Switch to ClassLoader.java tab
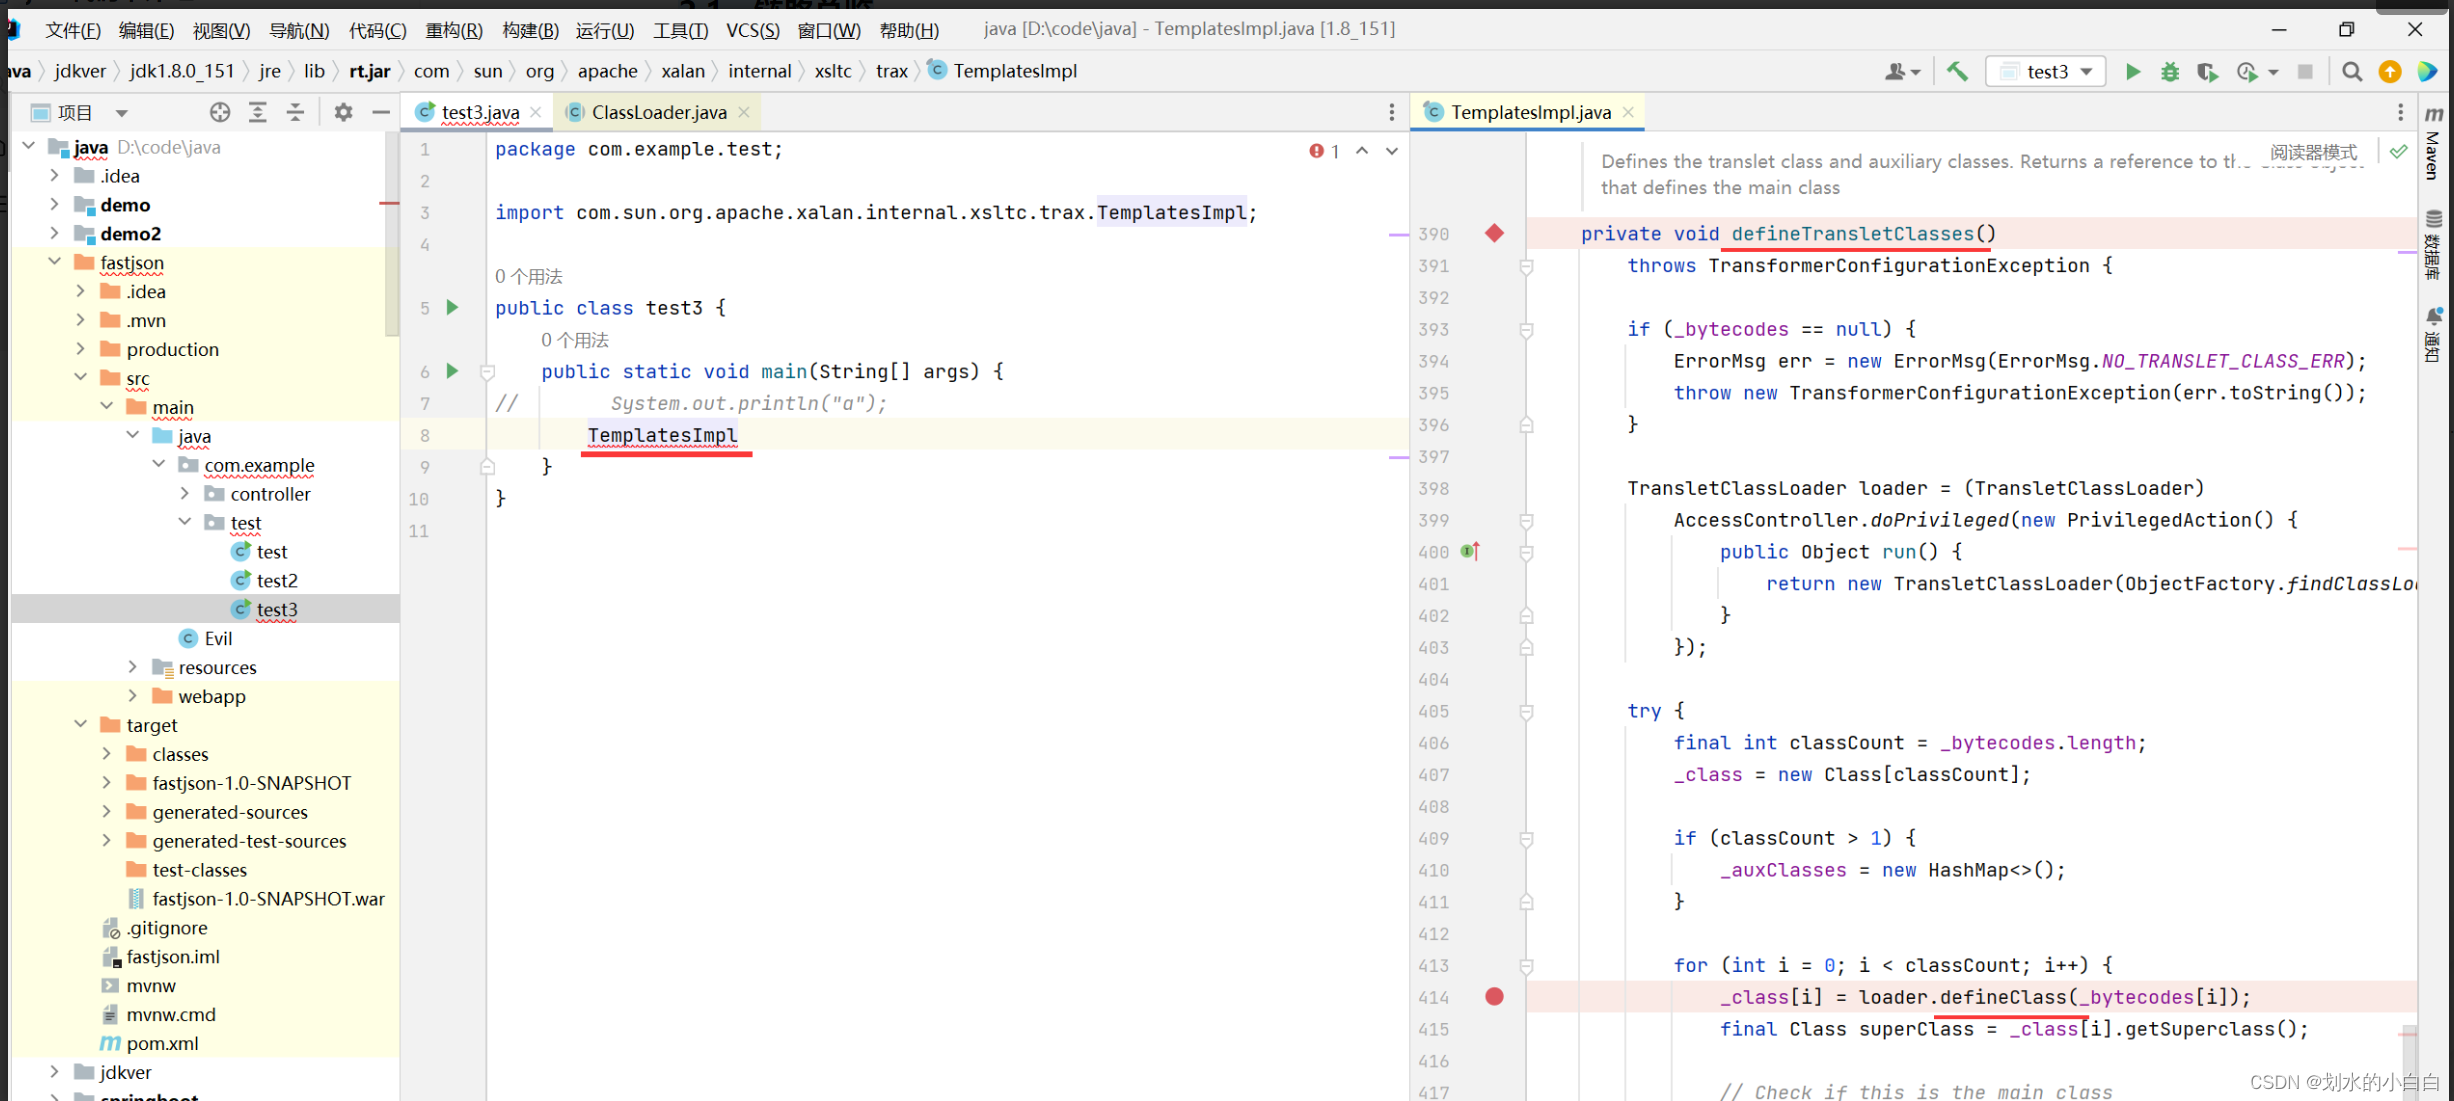2454x1101 pixels. coord(658,113)
